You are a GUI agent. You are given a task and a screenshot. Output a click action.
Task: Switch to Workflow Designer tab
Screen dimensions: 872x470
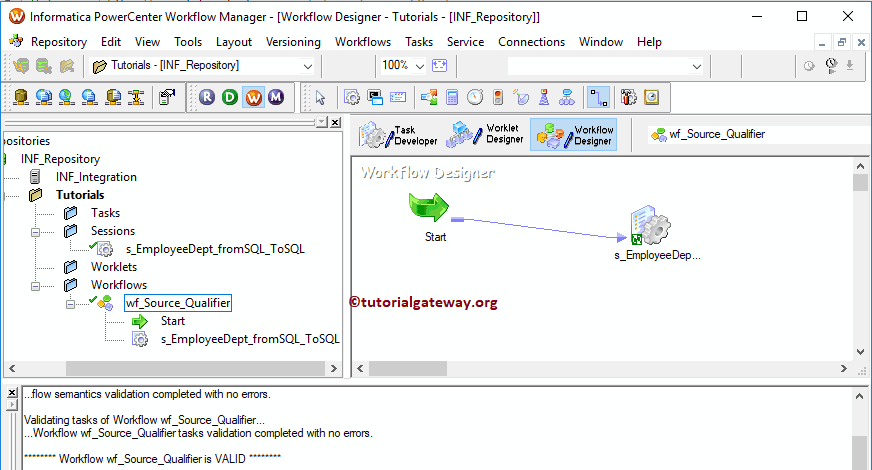point(573,135)
